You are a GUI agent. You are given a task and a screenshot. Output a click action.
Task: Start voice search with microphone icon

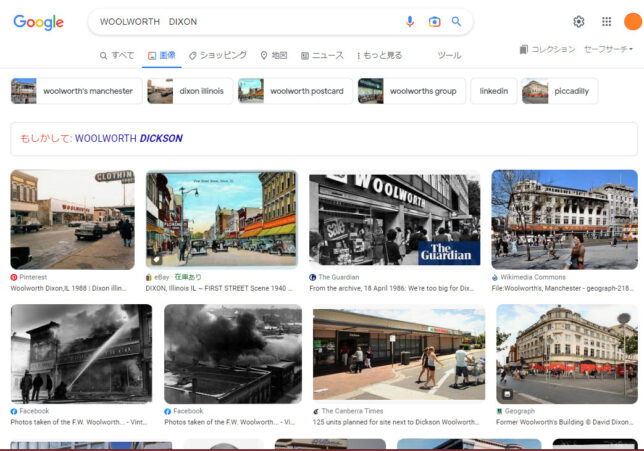tap(409, 21)
